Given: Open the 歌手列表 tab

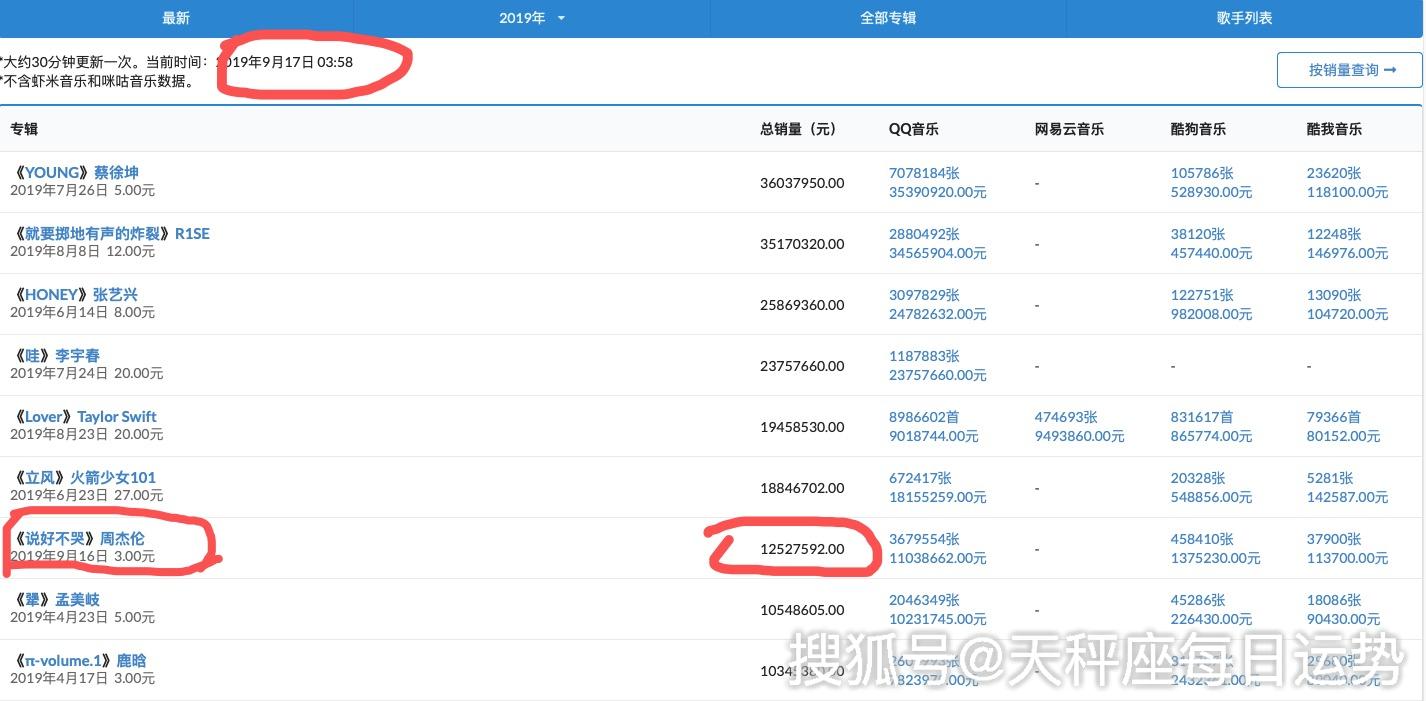Looking at the screenshot, I should (x=1245, y=18).
